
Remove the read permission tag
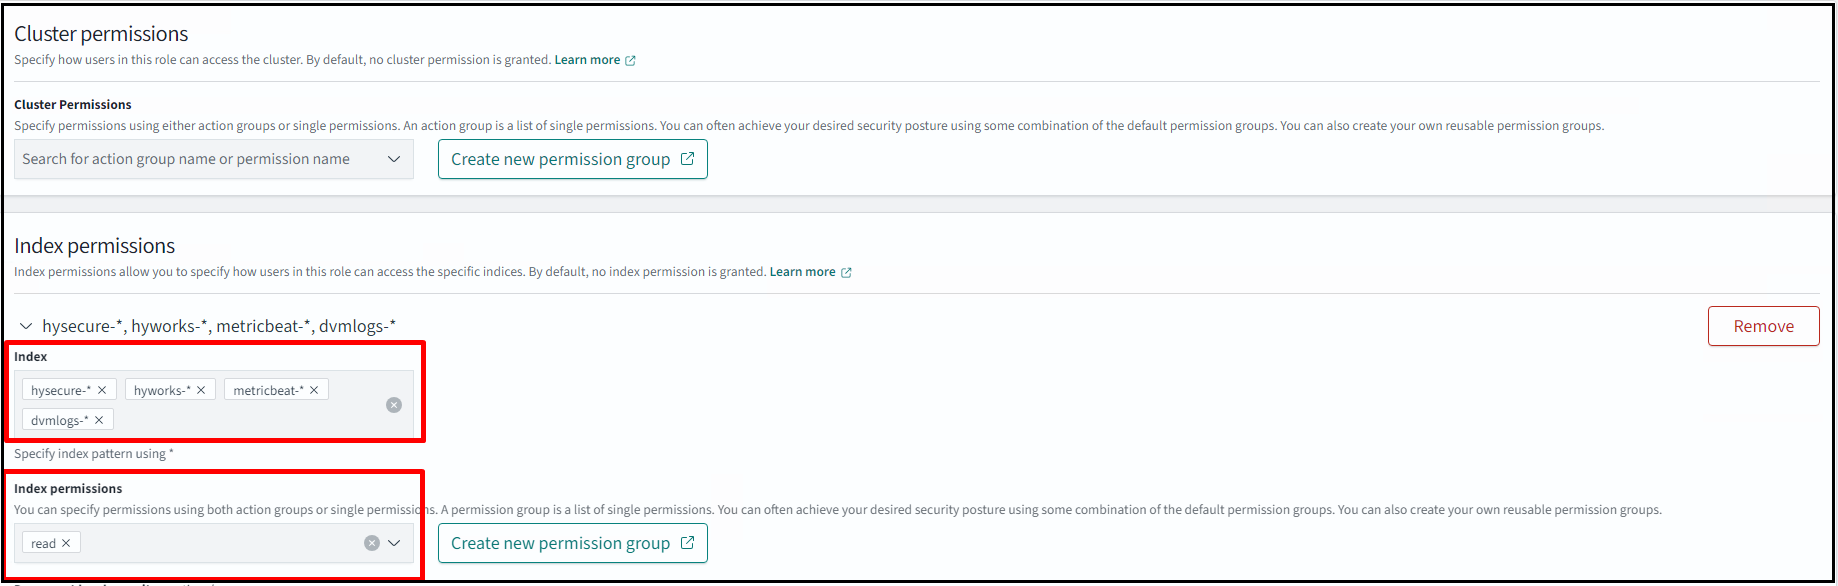tap(66, 543)
